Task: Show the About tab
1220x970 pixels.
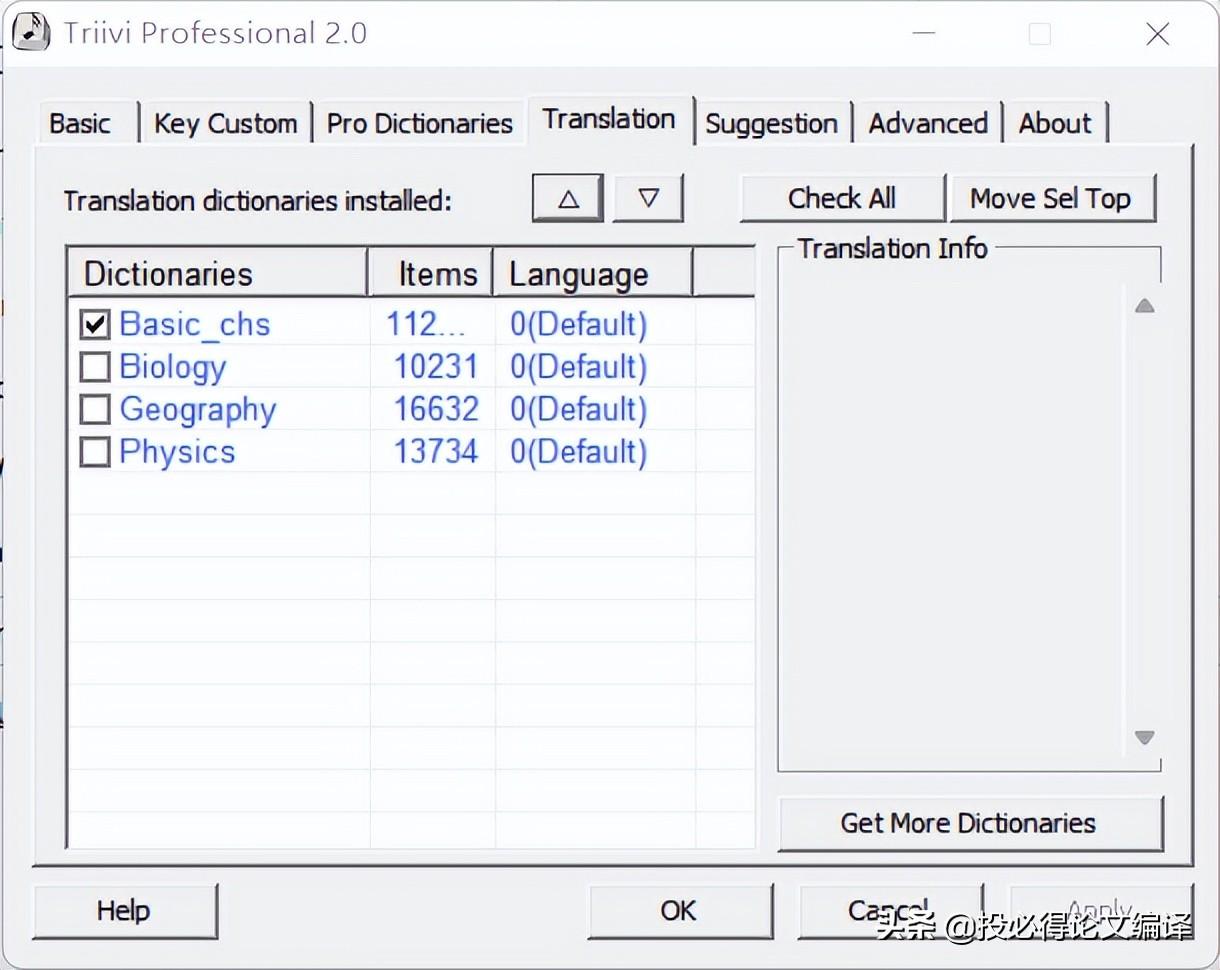Action: [x=1055, y=124]
